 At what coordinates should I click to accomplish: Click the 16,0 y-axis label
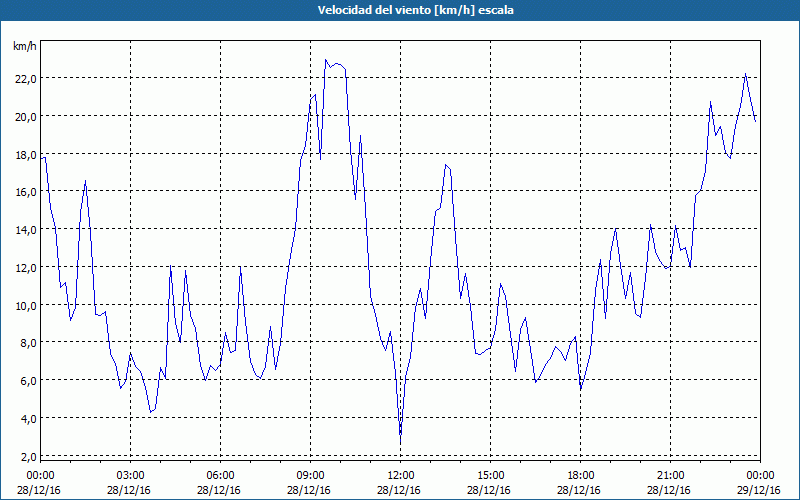point(26,192)
